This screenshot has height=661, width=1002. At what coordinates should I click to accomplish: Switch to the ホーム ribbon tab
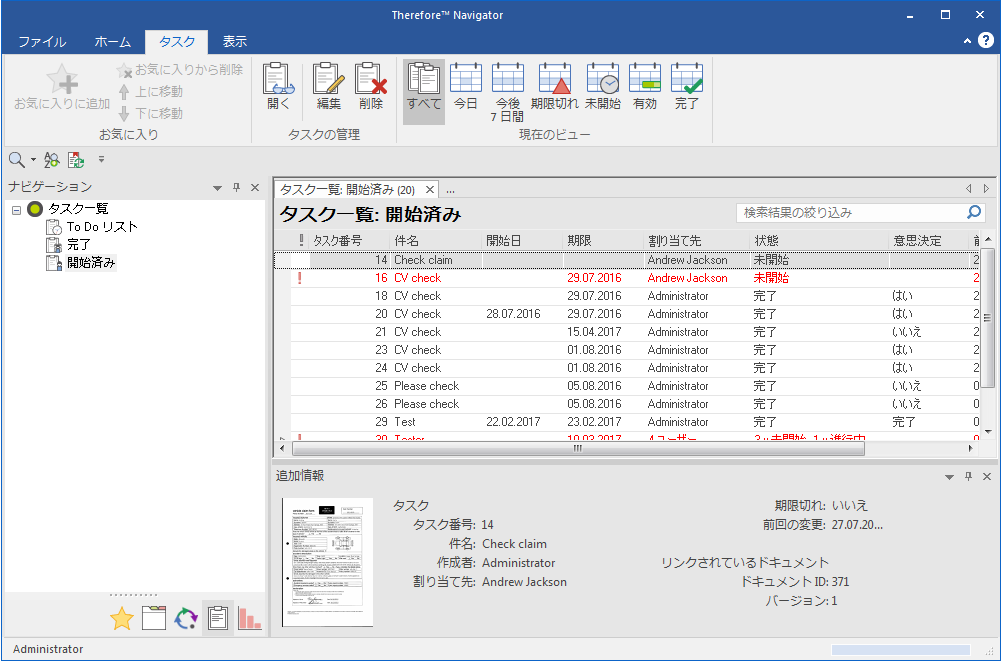112,42
